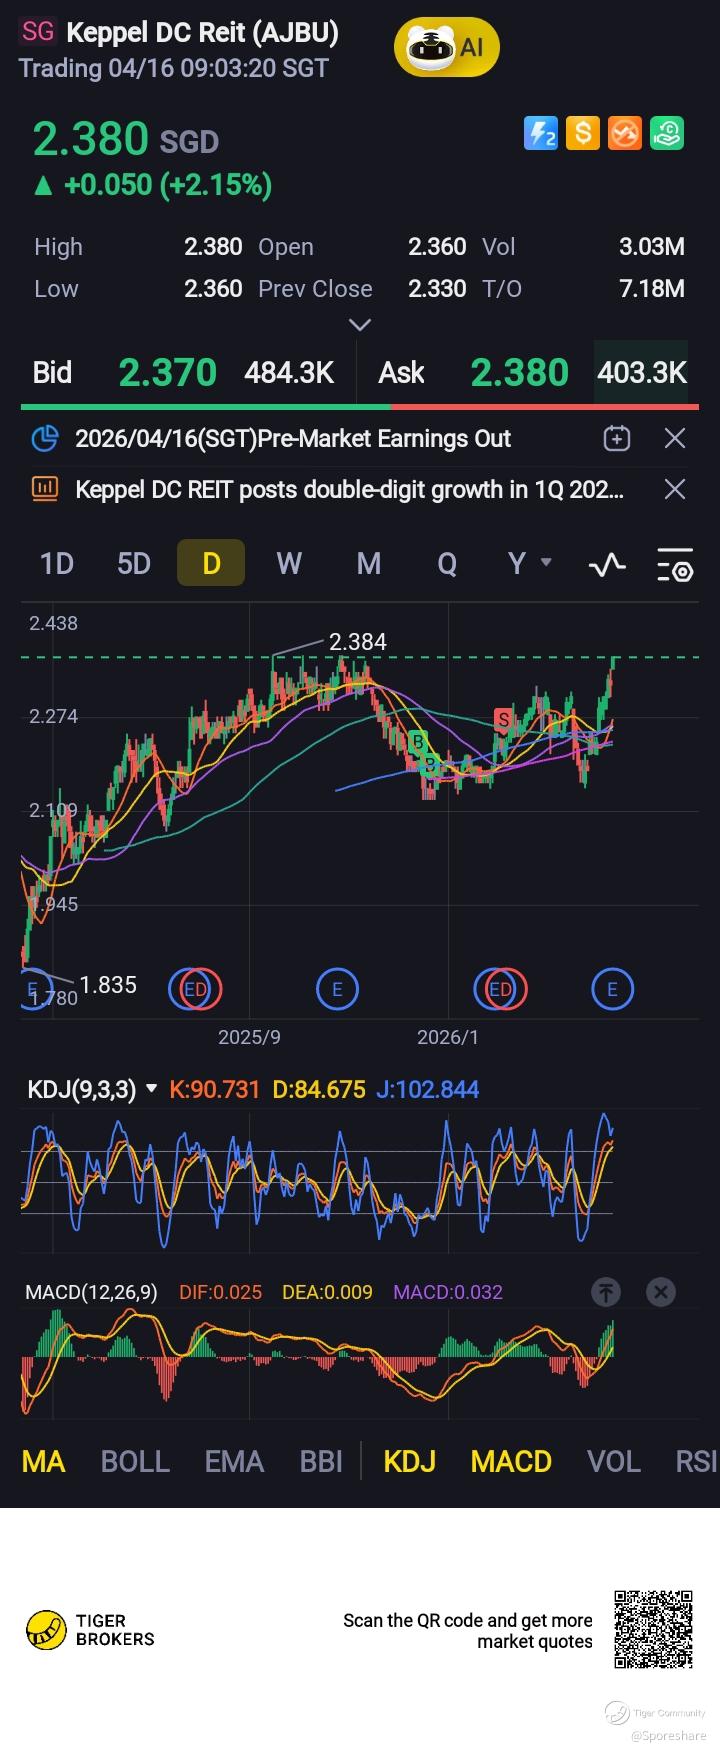Image resolution: width=720 pixels, height=1752 pixels.
Task: Tap the QR code image
Action: pyautogui.click(x=653, y=1629)
